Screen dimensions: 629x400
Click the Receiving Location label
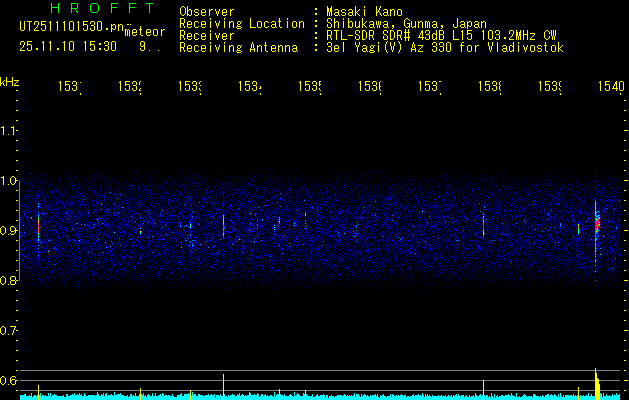pyautogui.click(x=242, y=24)
